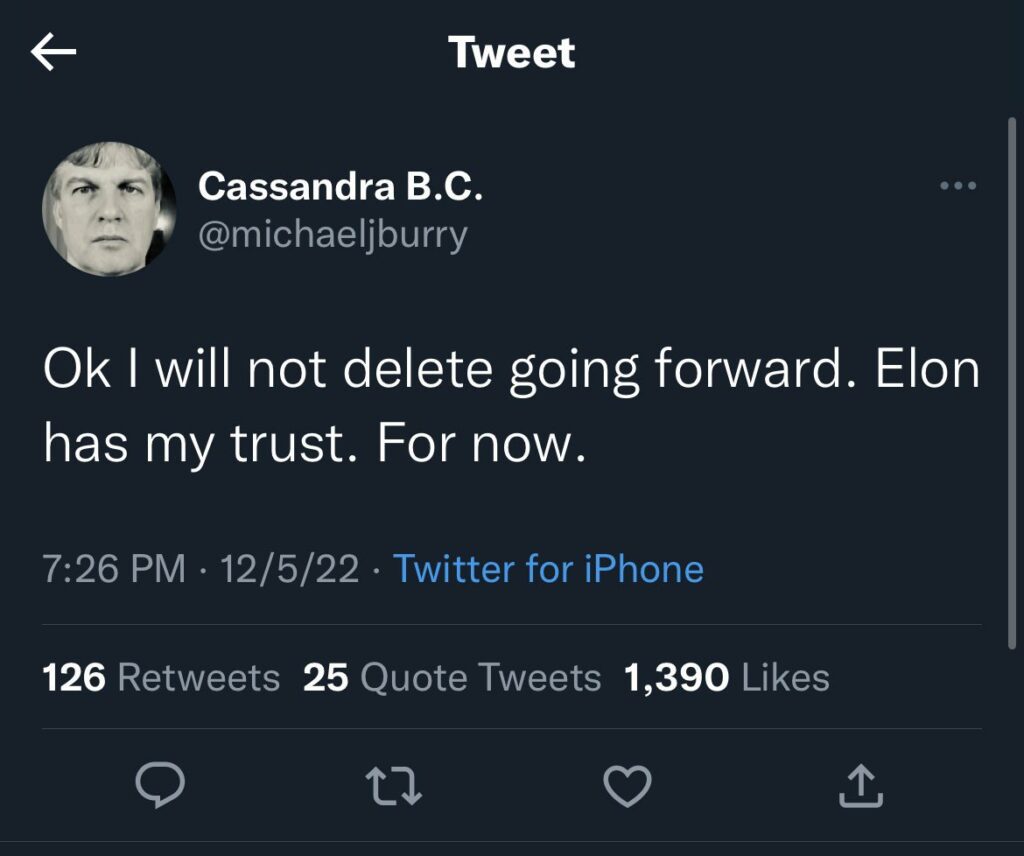
Task: Click the tweet text 'For now.'
Action: coord(479,443)
